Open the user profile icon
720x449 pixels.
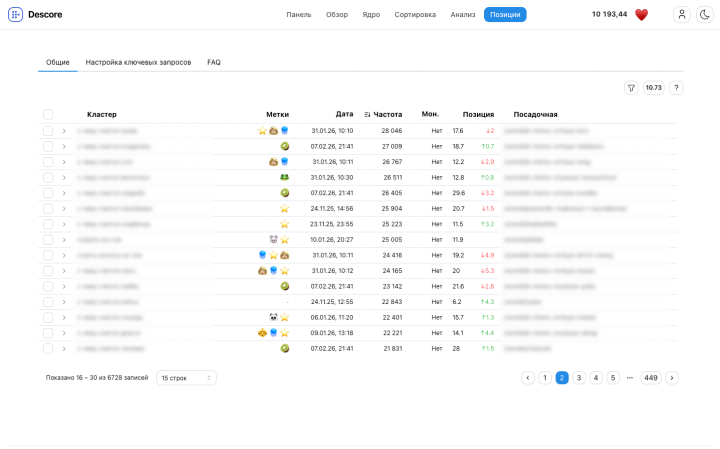pyautogui.click(x=682, y=15)
